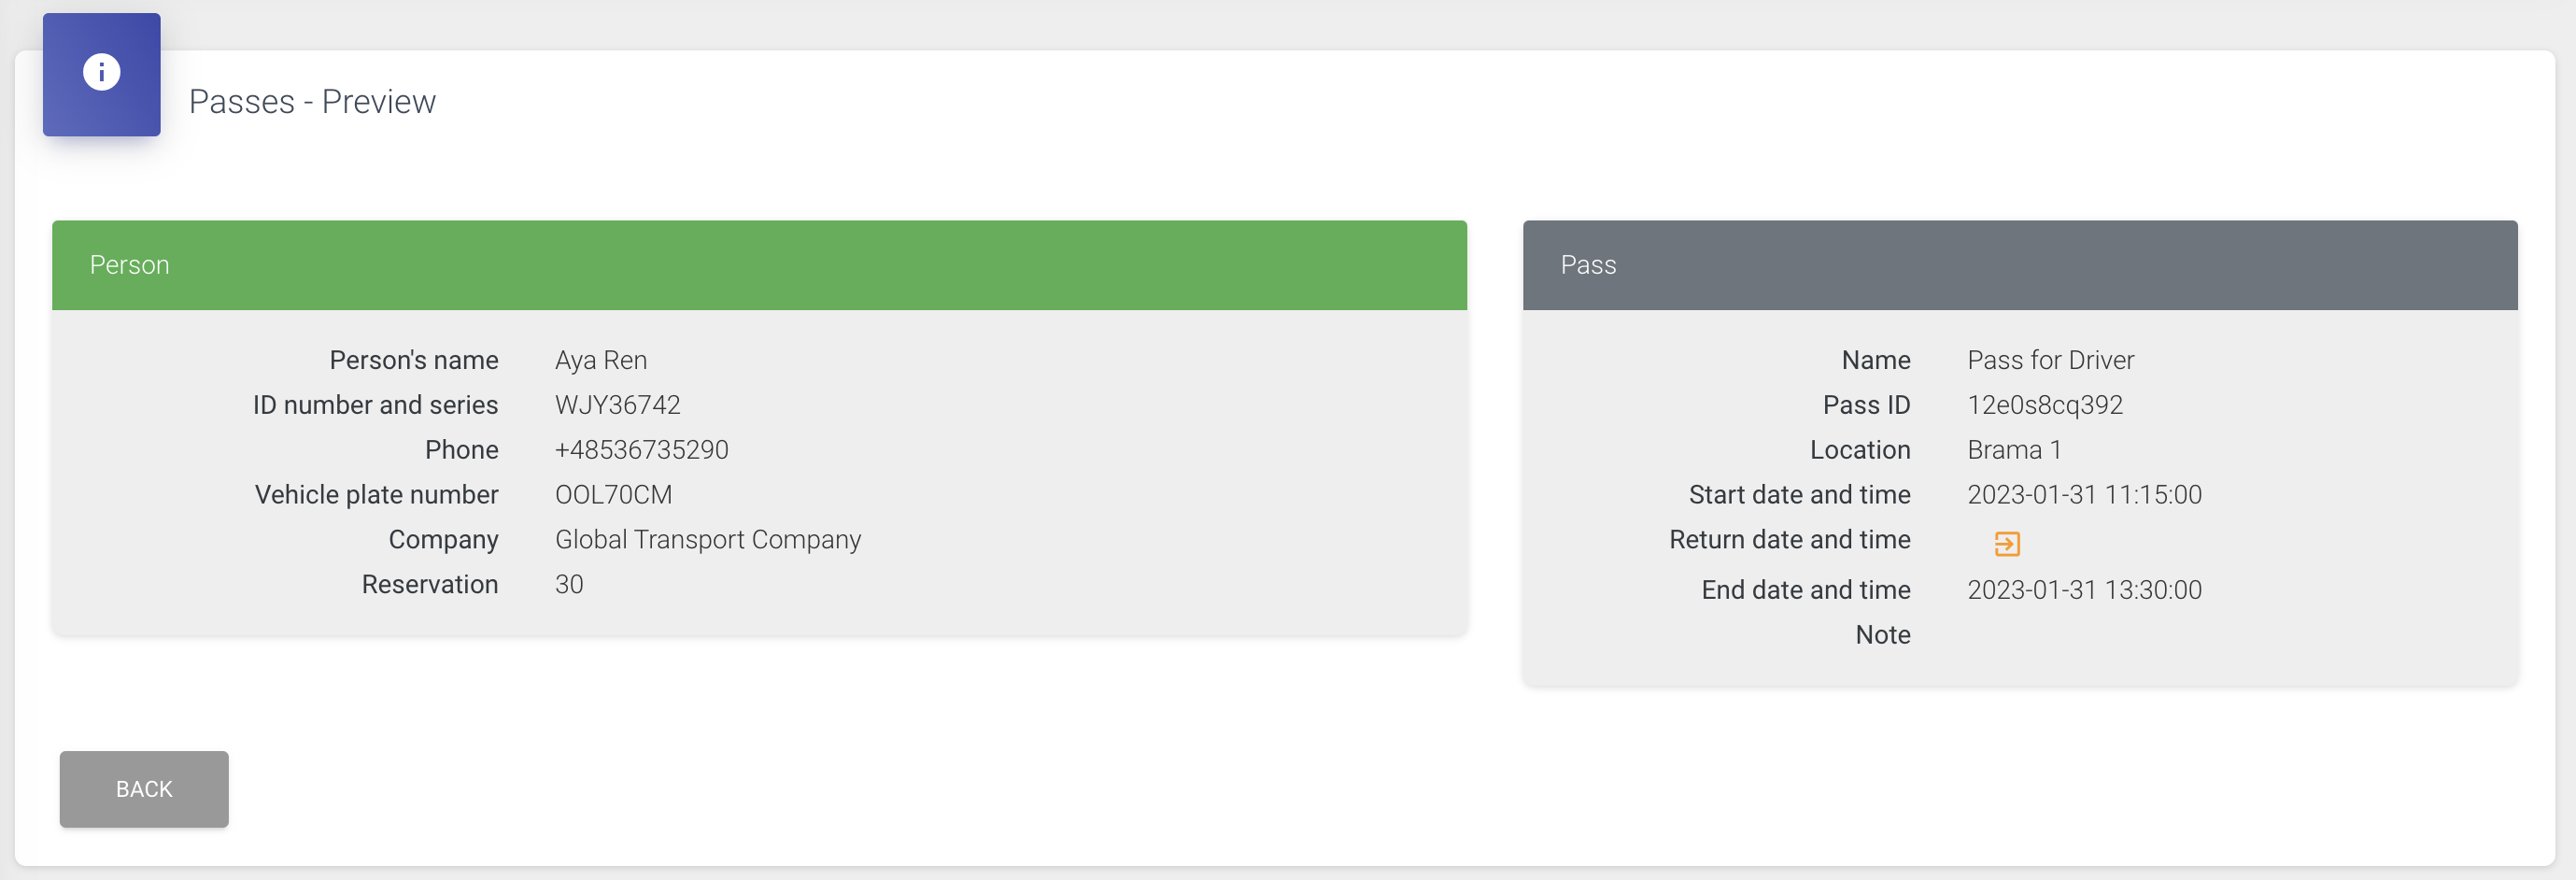Click the green Person panel header
Viewport: 2576px width, 880px height.
coord(758,265)
